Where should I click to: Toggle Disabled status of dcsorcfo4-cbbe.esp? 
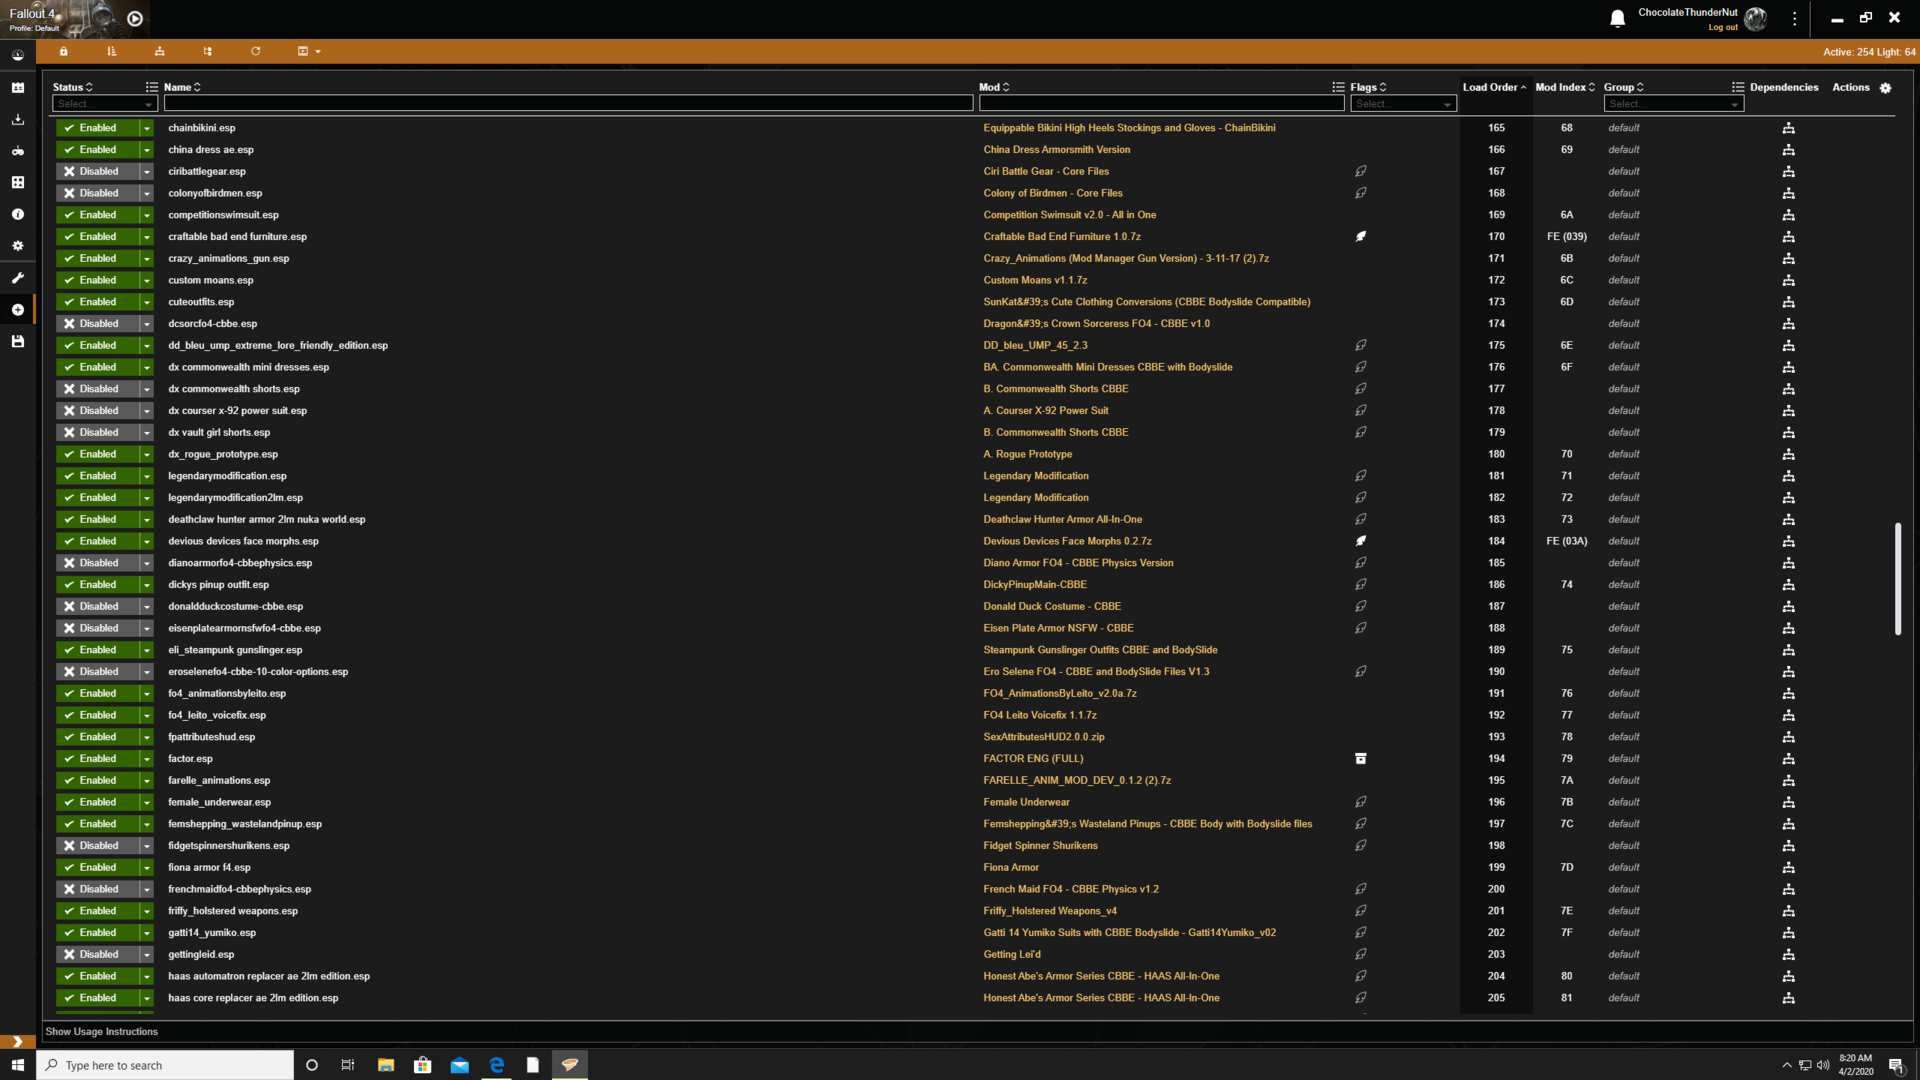click(97, 324)
